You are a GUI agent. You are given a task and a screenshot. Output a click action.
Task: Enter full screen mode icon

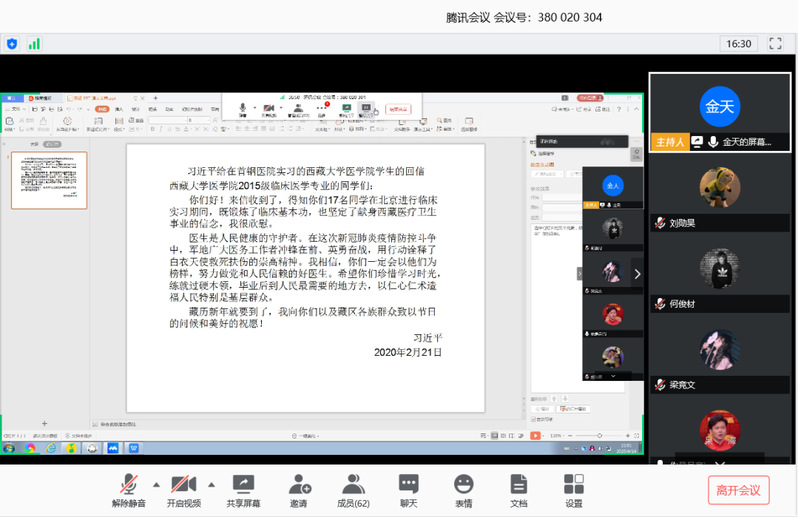pyautogui.click(x=775, y=44)
